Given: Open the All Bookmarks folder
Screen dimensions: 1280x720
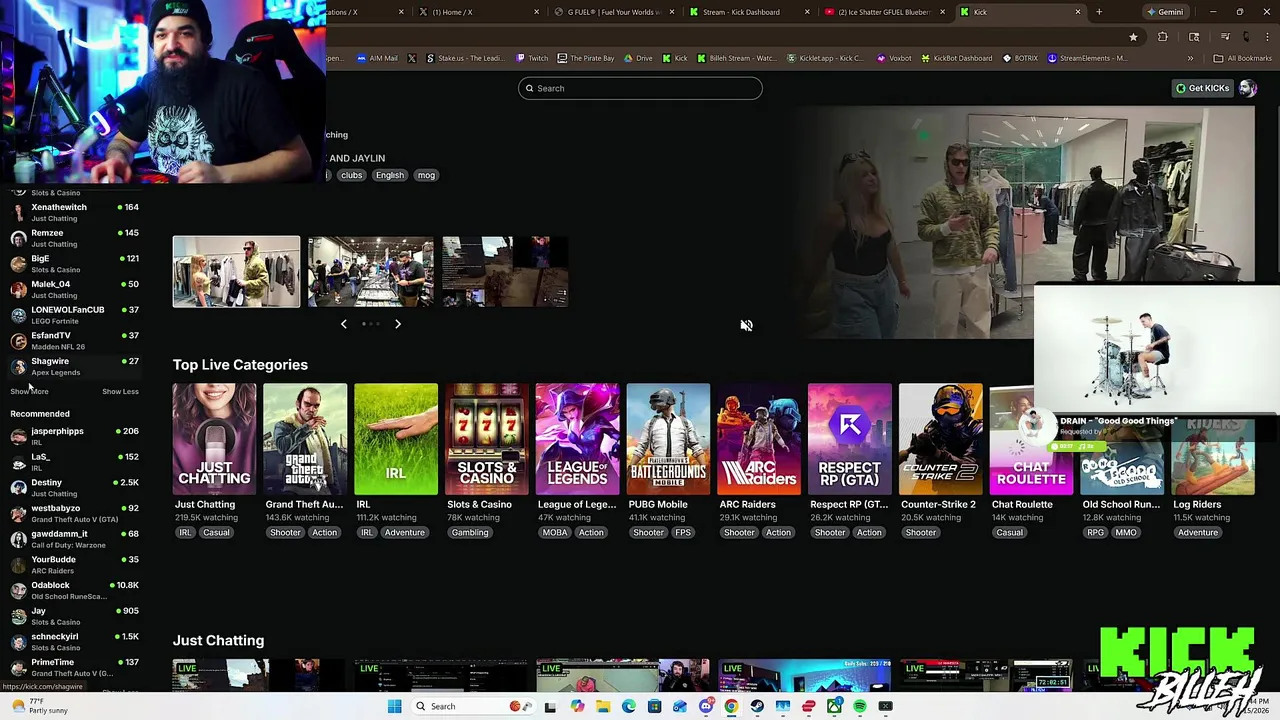Looking at the screenshot, I should (x=1243, y=58).
